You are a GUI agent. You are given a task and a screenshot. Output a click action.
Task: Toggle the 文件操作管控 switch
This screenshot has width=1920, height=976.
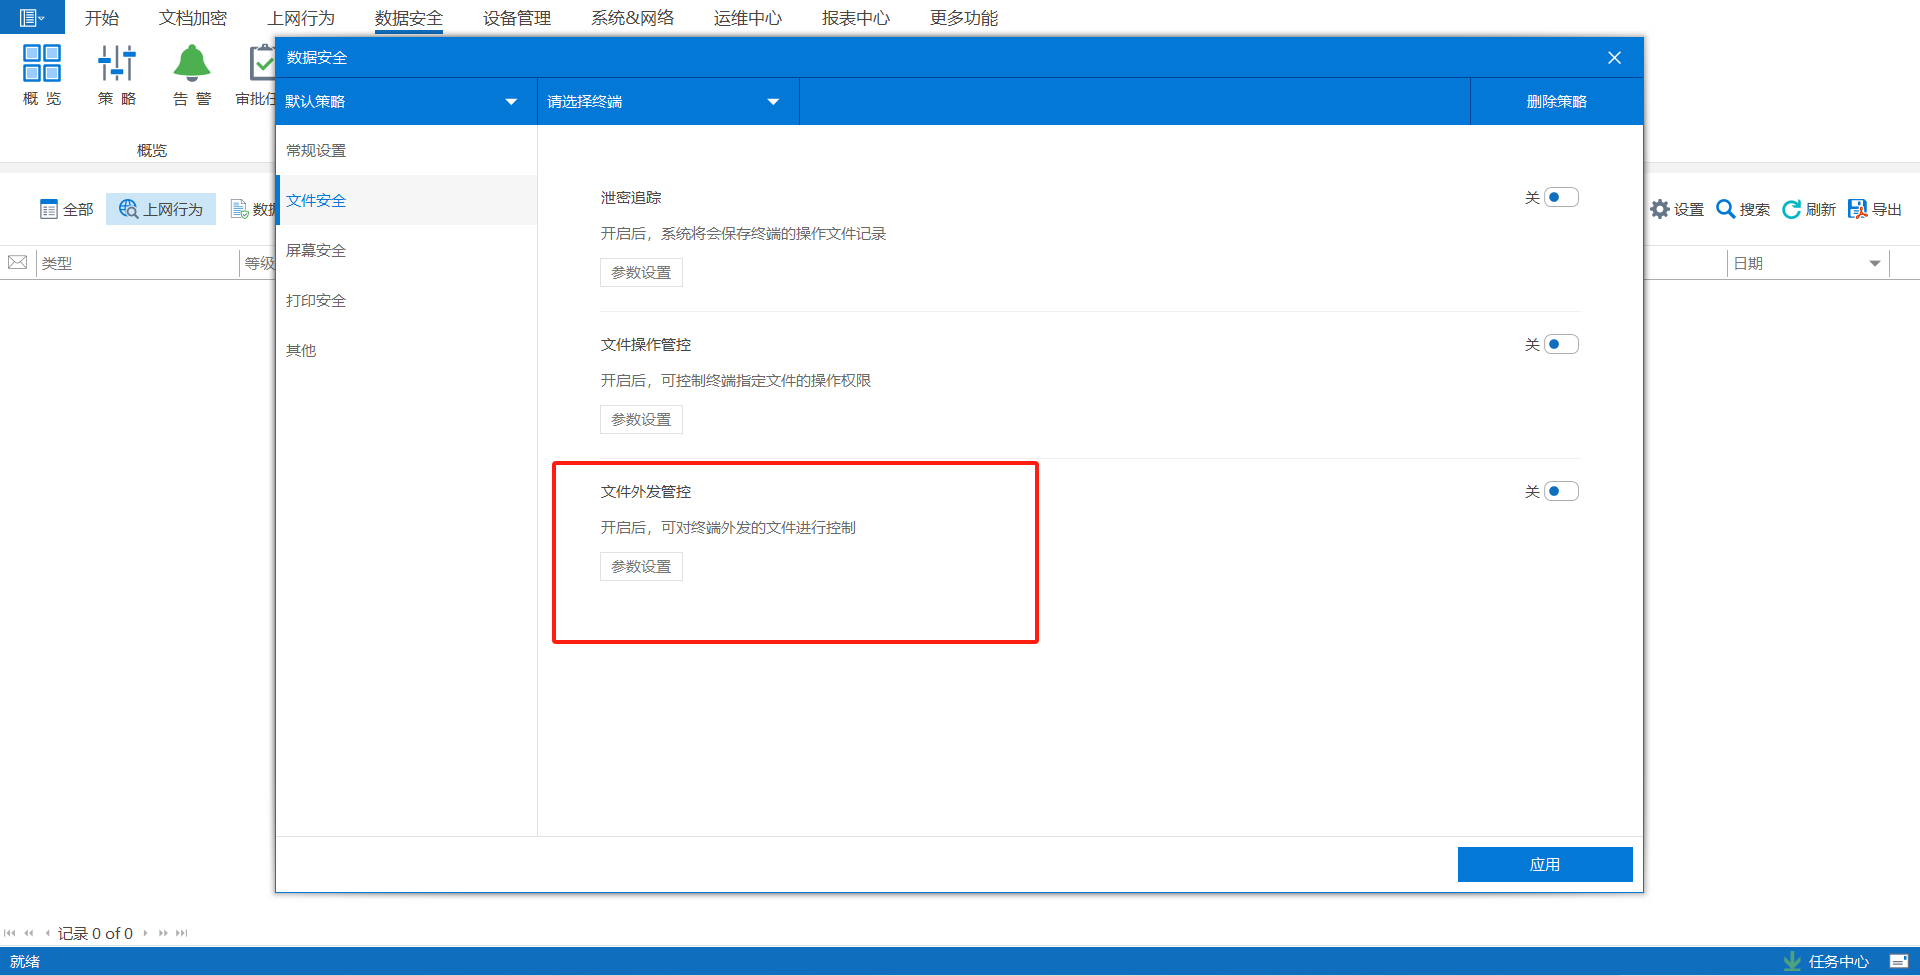(1561, 344)
